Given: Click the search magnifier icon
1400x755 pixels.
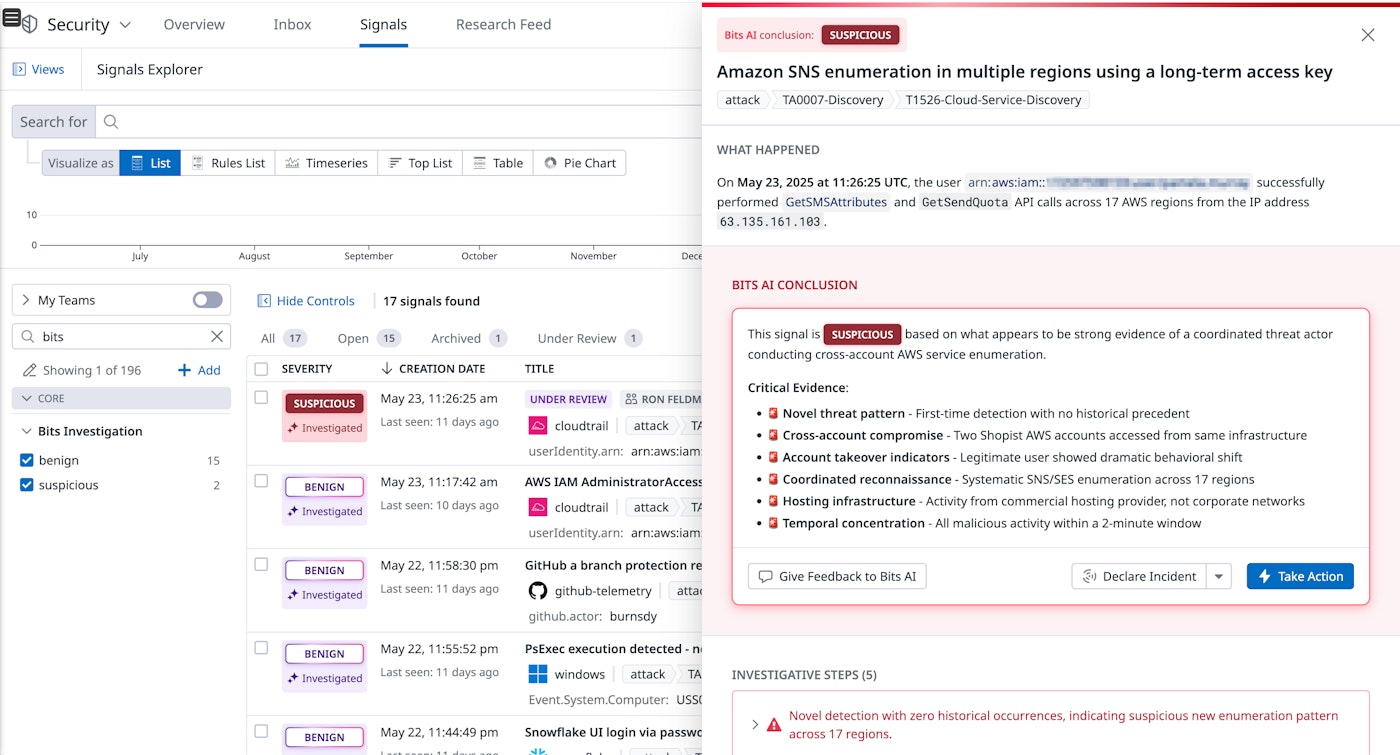Looking at the screenshot, I should coord(111,122).
